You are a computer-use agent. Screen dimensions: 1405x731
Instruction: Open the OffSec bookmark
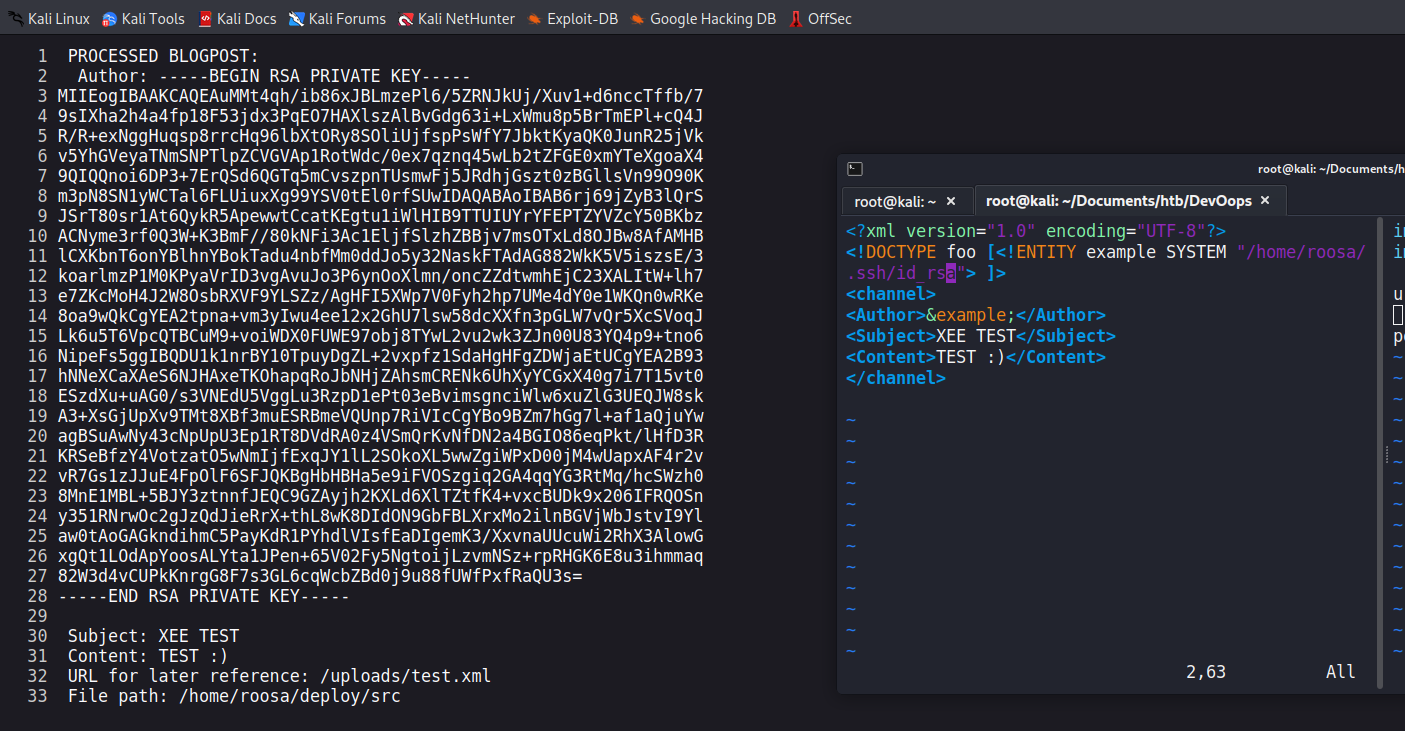820,18
